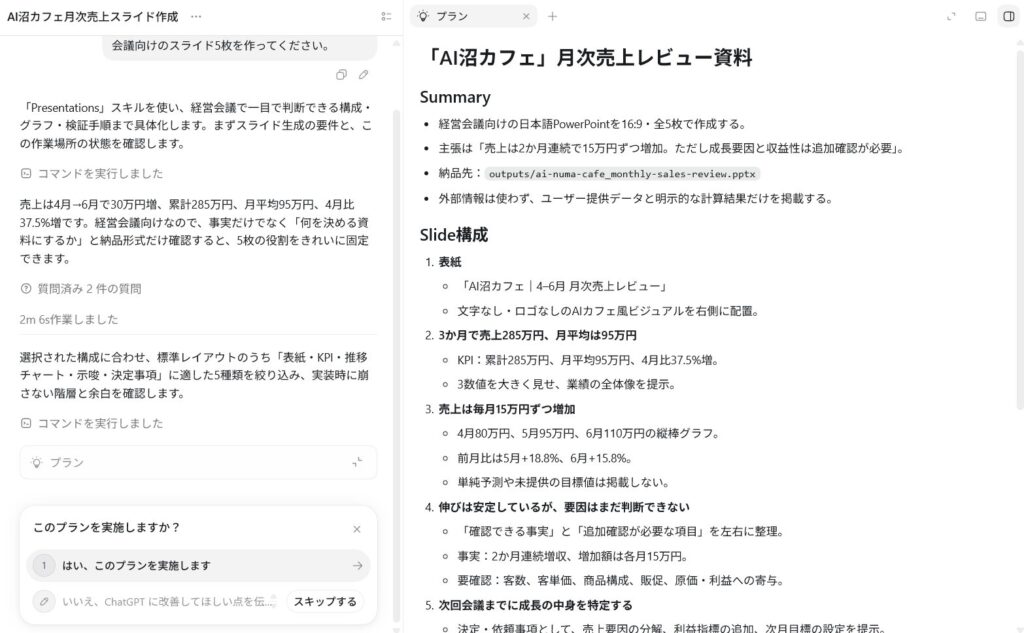Expand the second コマンドを実行しました entry
This screenshot has height=633, width=1024.
(x=92, y=423)
